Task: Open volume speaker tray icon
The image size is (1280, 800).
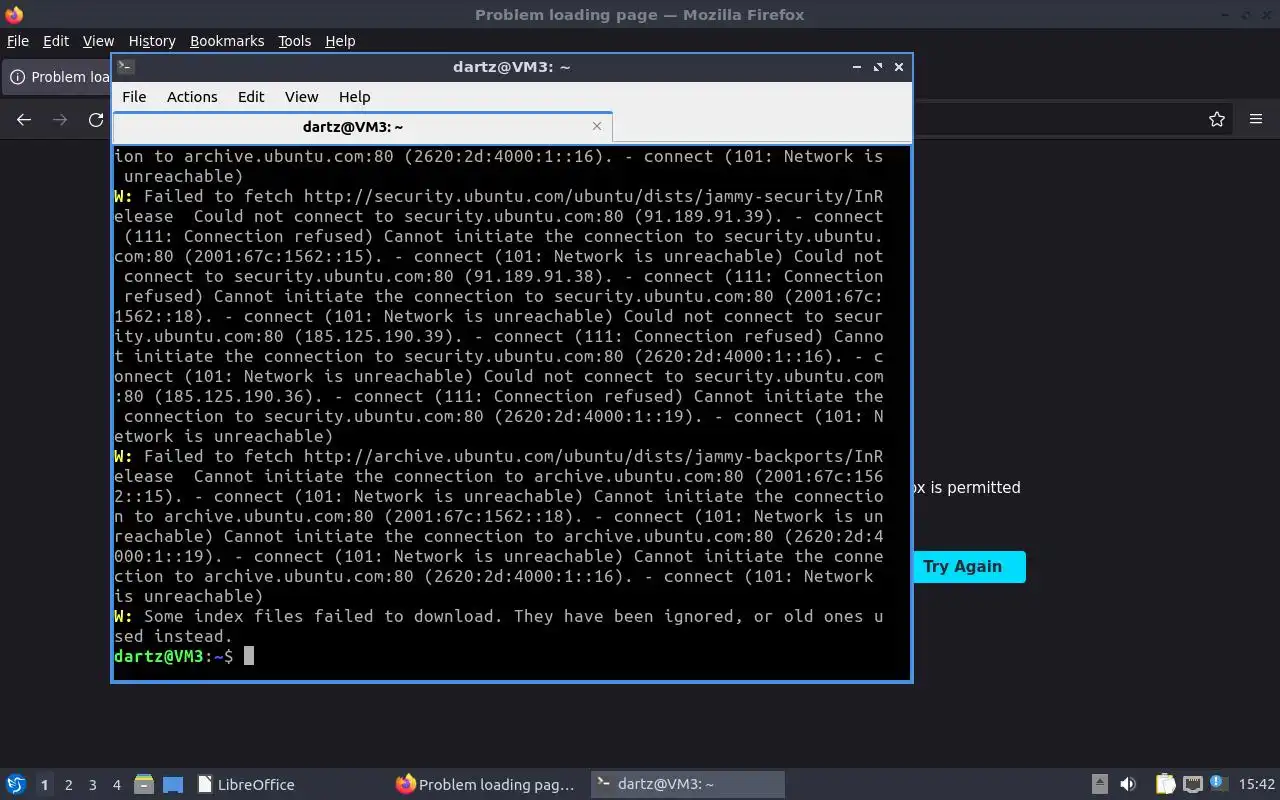Action: [x=1128, y=785]
